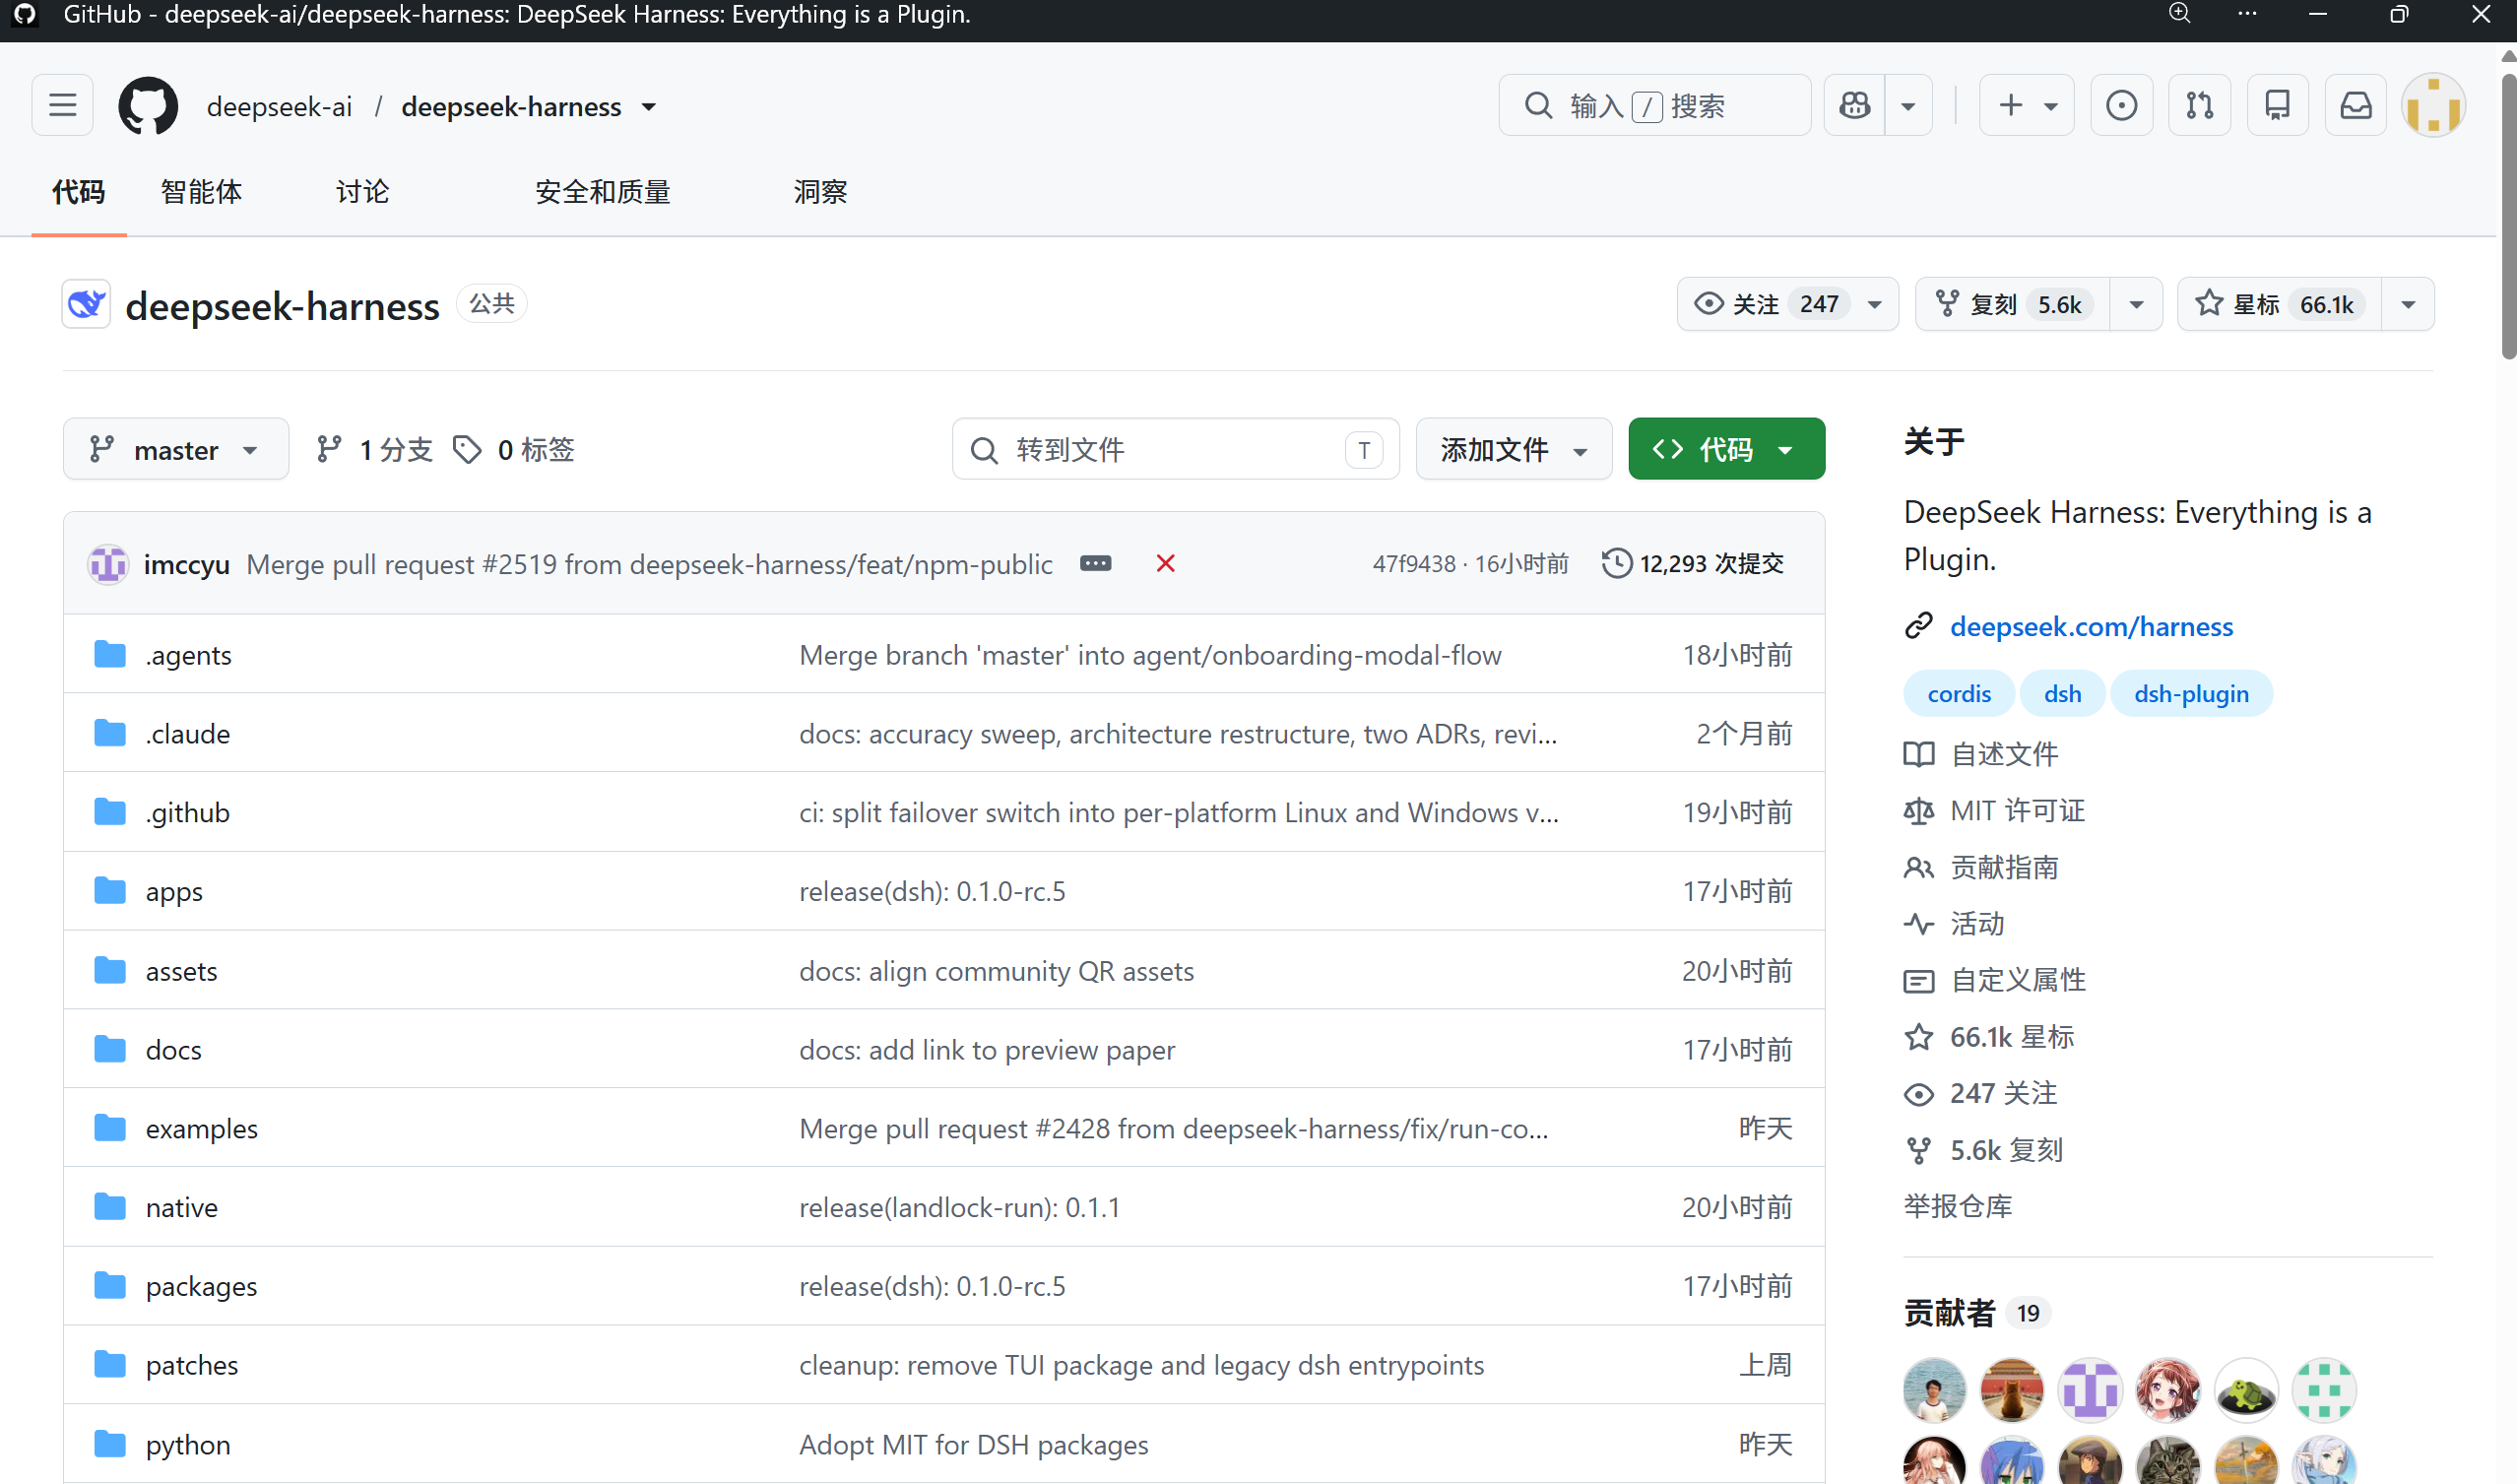Viewport: 2517px width, 1484px height.
Task: Open the deepseek.com/harness website link
Action: [2091, 626]
